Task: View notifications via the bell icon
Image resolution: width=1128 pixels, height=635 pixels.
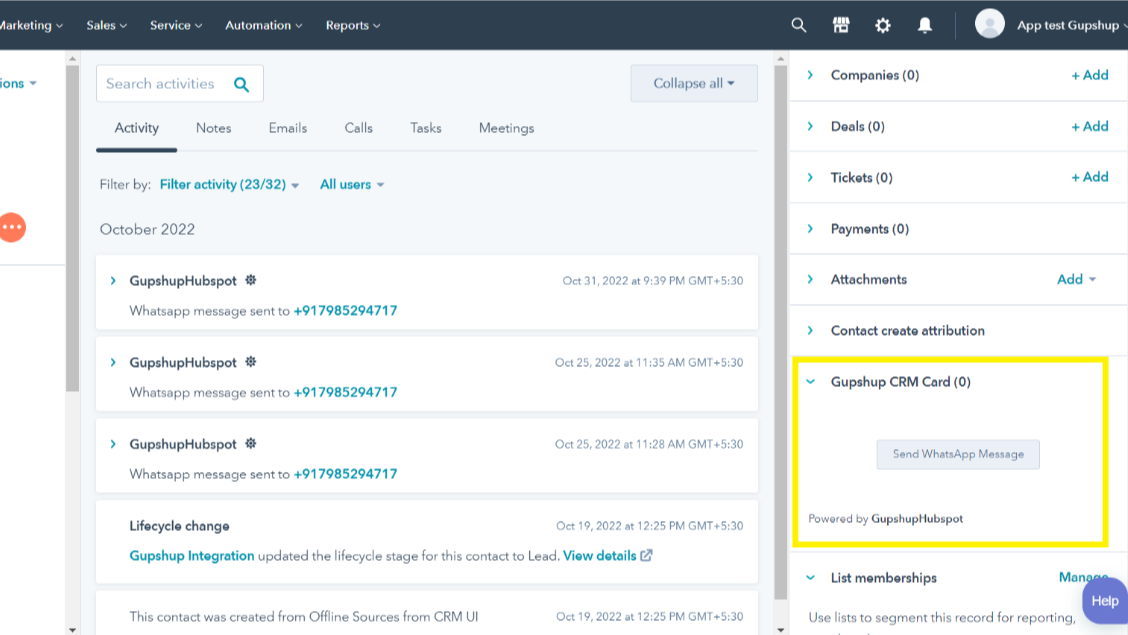Action: (x=925, y=24)
